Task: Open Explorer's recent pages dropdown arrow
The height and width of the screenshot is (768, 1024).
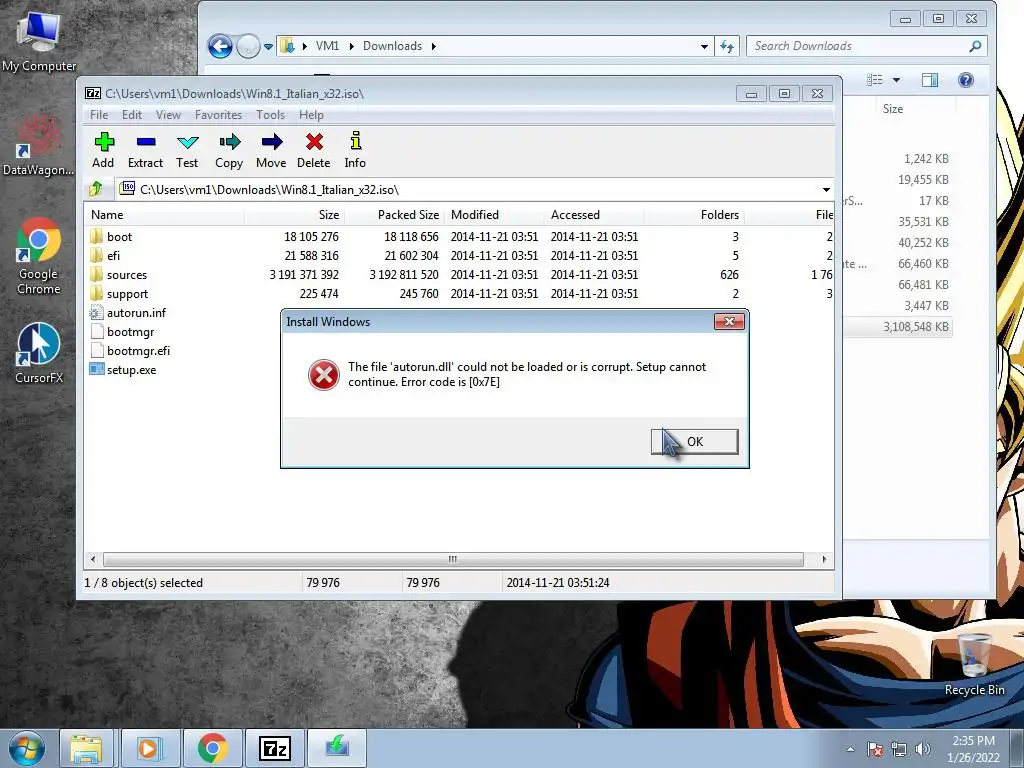Action: tap(268, 46)
